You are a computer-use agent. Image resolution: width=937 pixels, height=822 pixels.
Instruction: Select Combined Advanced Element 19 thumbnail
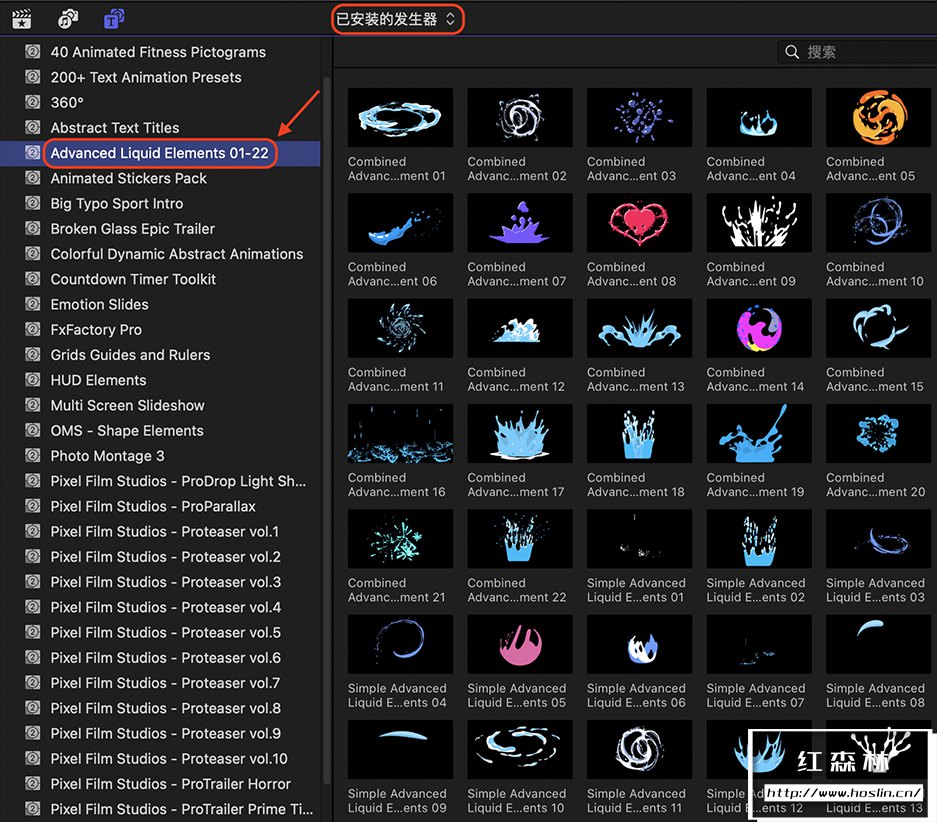coord(759,433)
